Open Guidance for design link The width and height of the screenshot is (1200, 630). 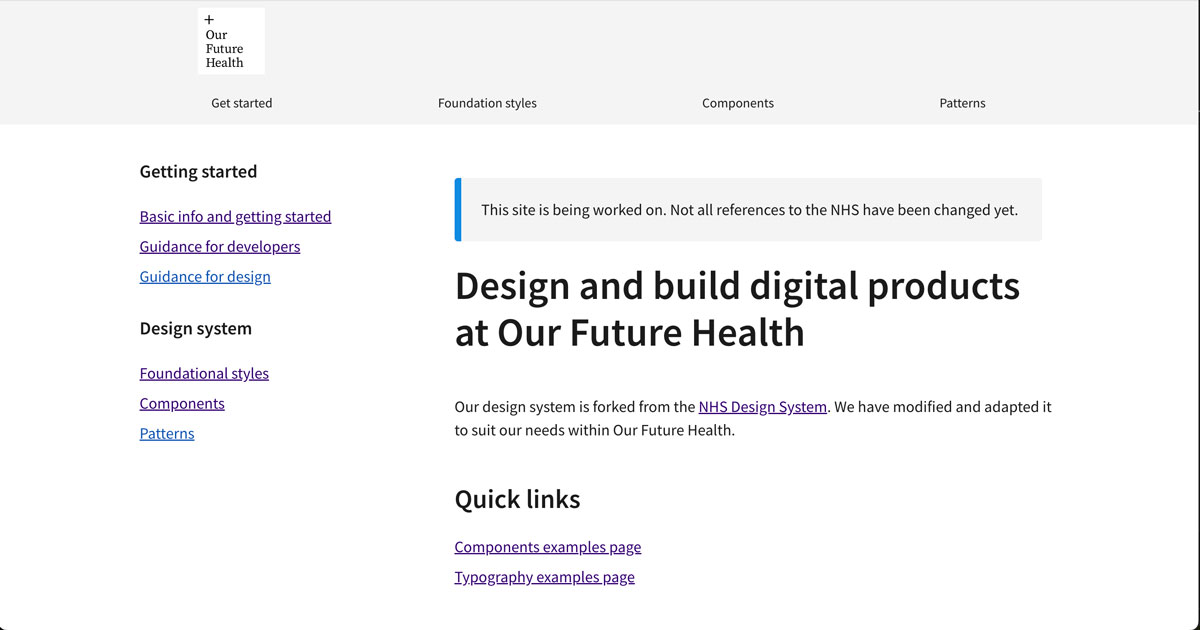click(x=205, y=276)
